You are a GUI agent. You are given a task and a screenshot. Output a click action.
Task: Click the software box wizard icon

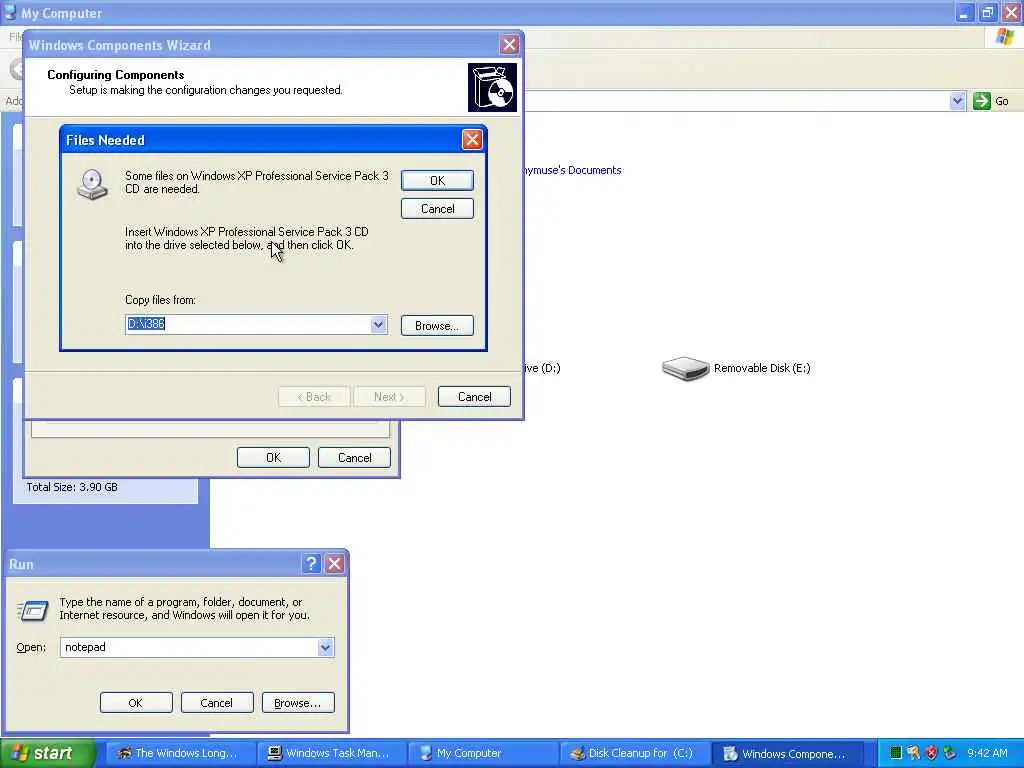coord(492,87)
